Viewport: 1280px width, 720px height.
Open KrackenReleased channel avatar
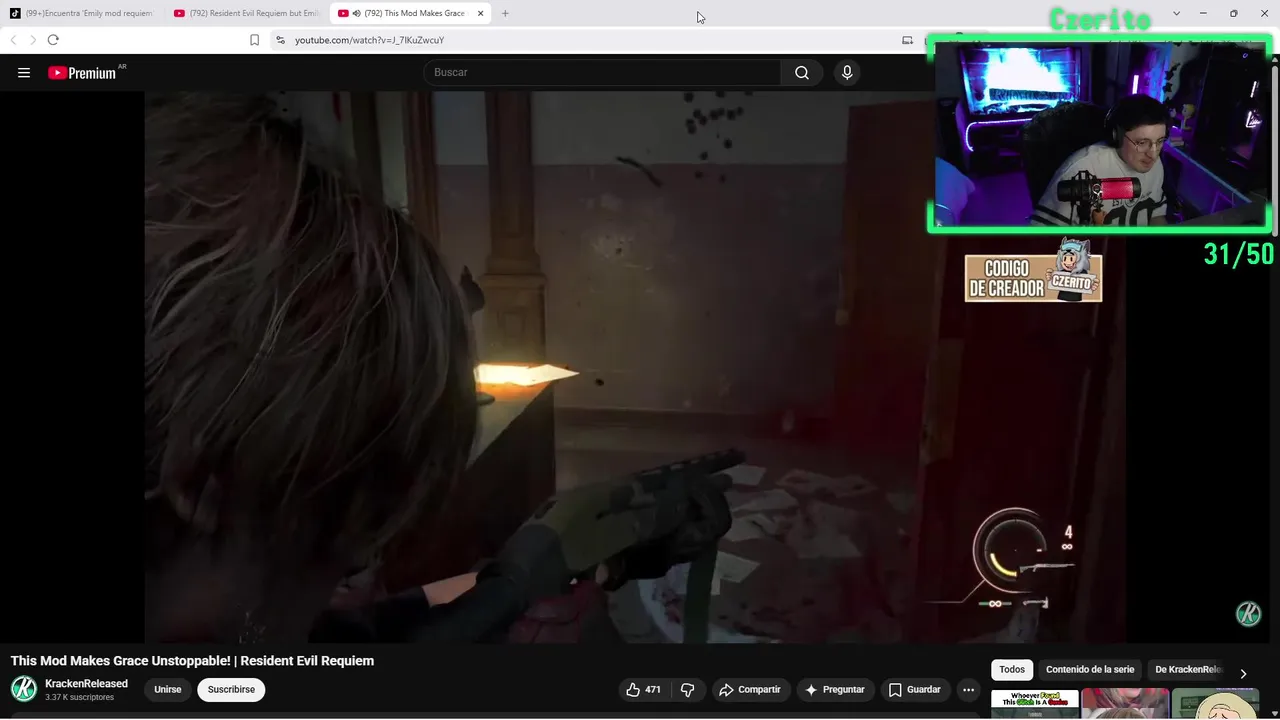24,689
